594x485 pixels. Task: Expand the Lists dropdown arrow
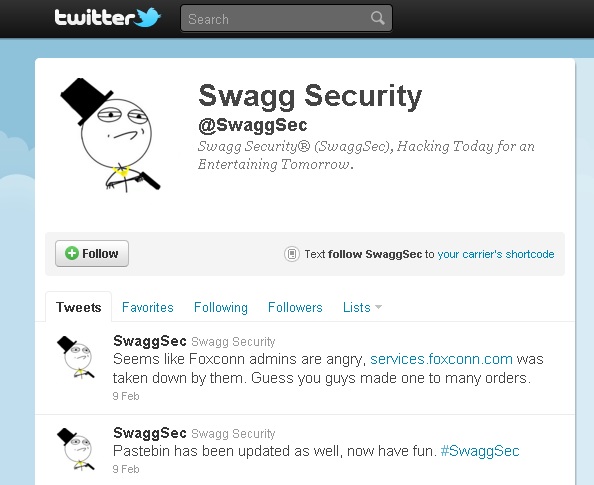[x=378, y=307]
